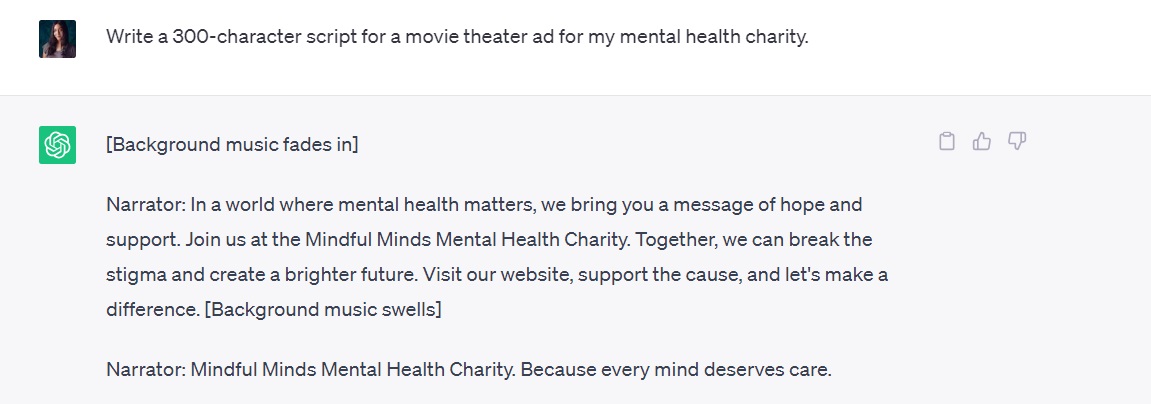Give the response a thumbs up
The width and height of the screenshot is (1151, 404).
coord(982,142)
